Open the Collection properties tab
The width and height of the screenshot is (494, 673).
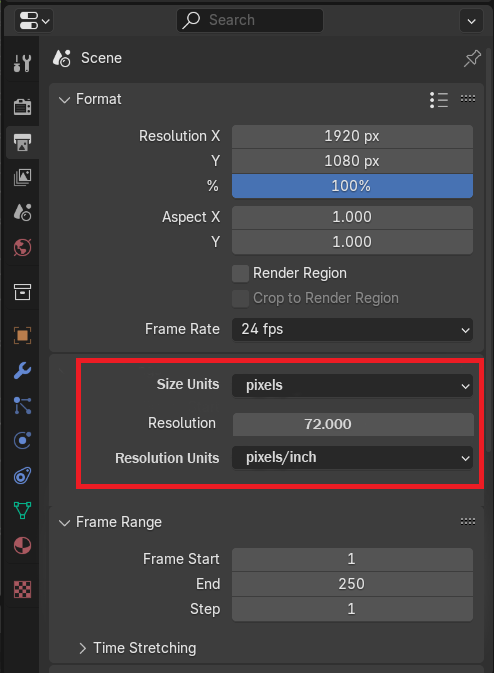(x=22, y=292)
